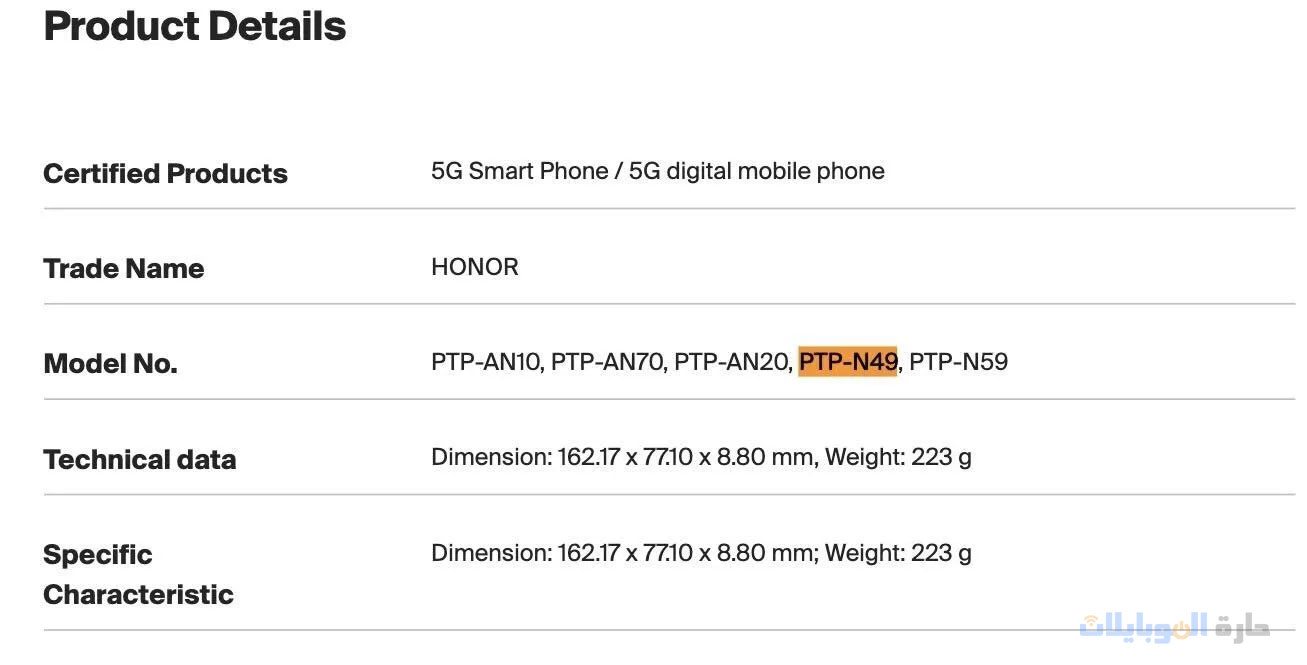
Task: Click the Trade Name row label
Action: [x=123, y=268]
